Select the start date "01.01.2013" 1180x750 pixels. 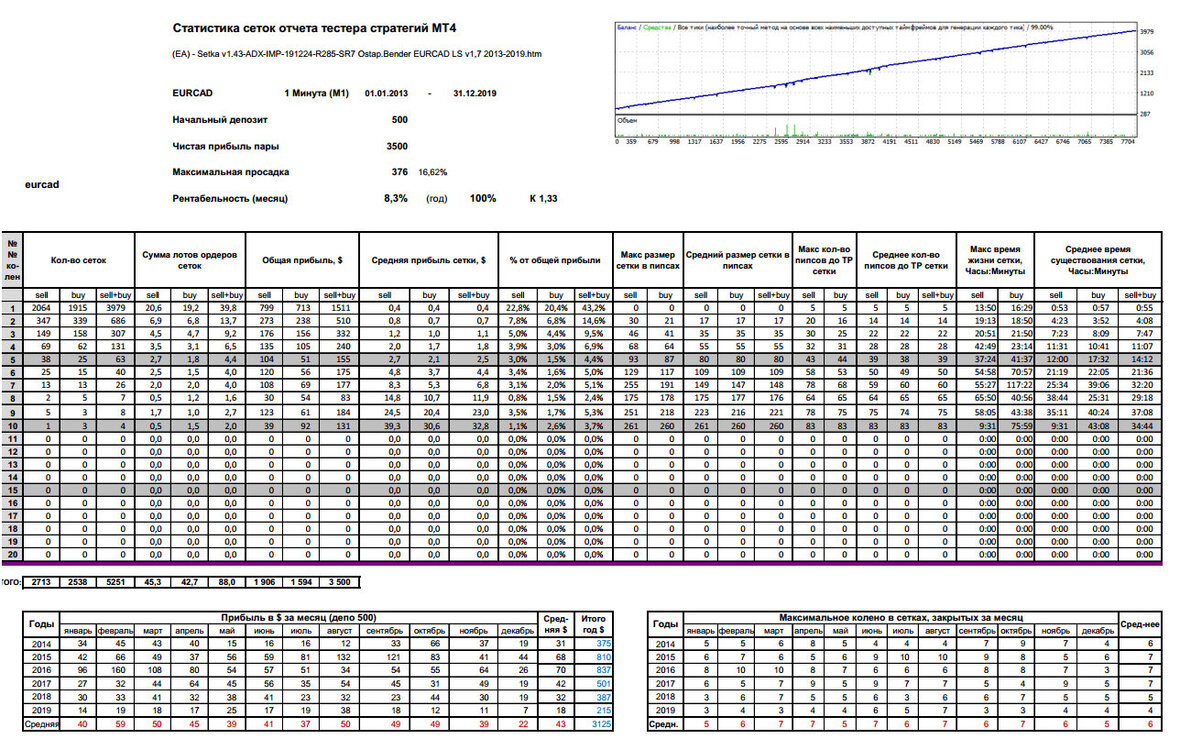click(x=386, y=93)
